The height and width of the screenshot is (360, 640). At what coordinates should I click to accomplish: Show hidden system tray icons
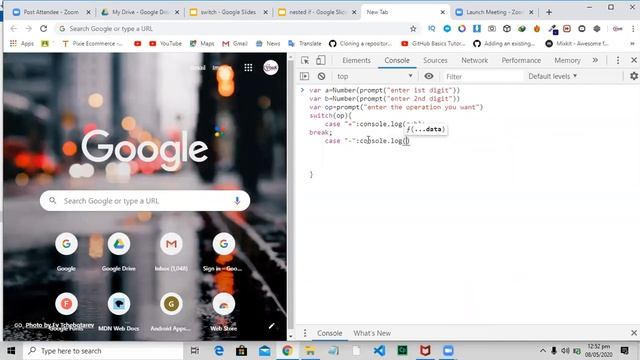(x=542, y=351)
